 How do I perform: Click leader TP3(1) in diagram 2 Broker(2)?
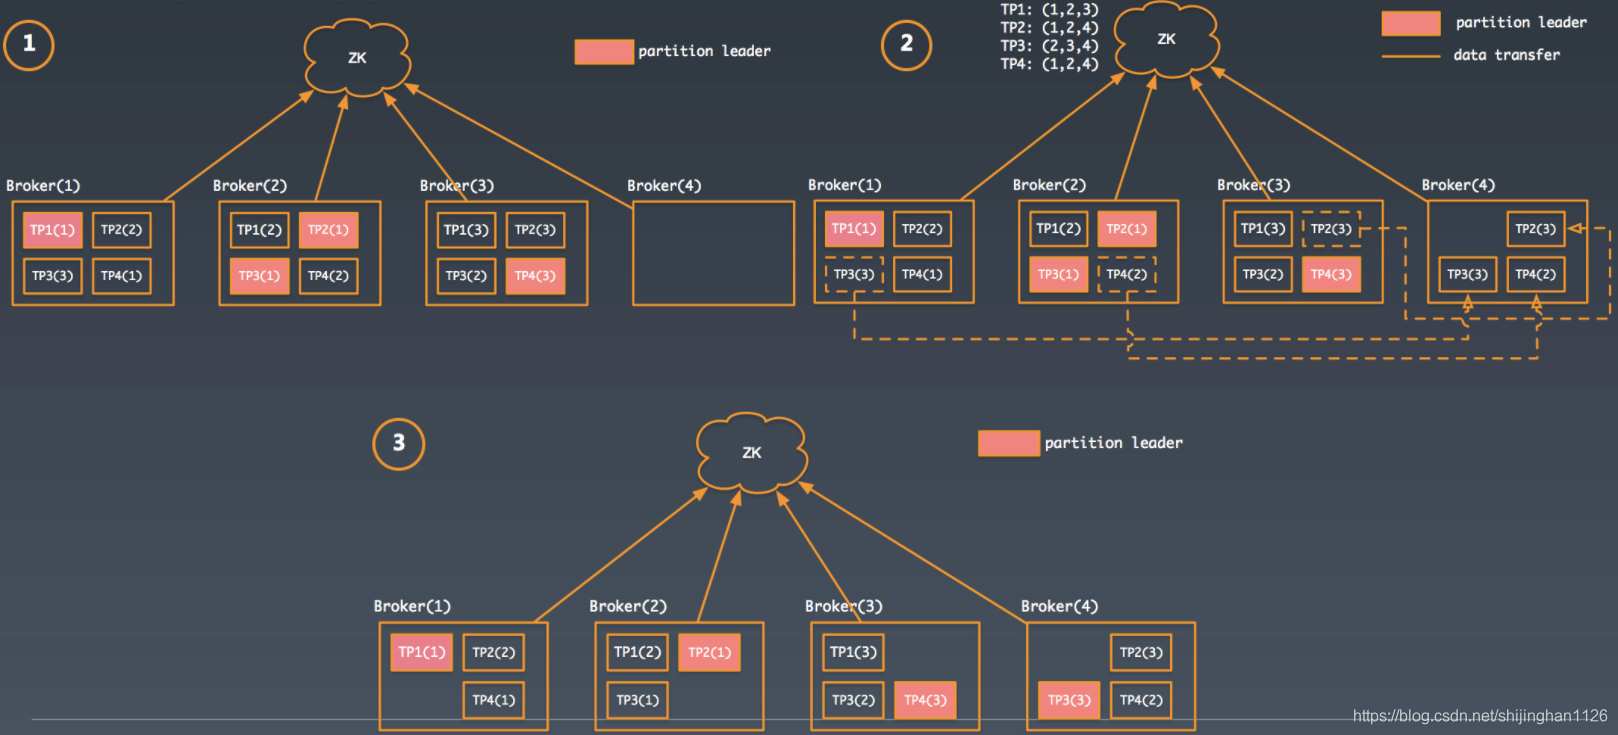tap(1059, 274)
